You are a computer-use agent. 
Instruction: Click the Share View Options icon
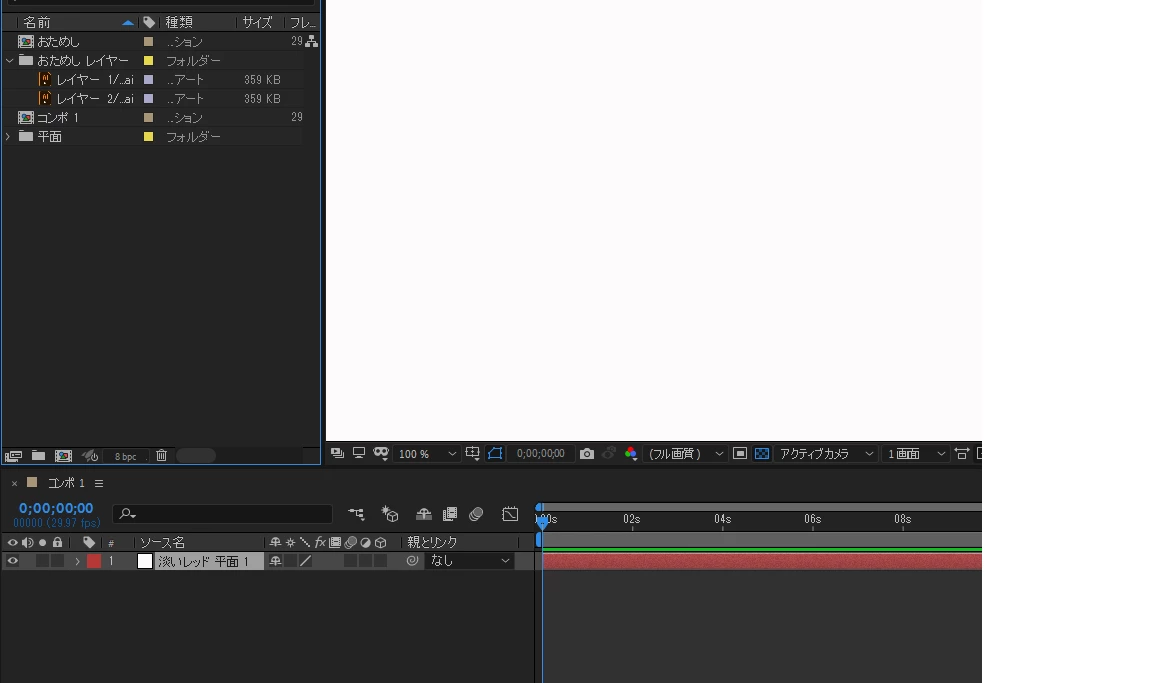click(962, 454)
